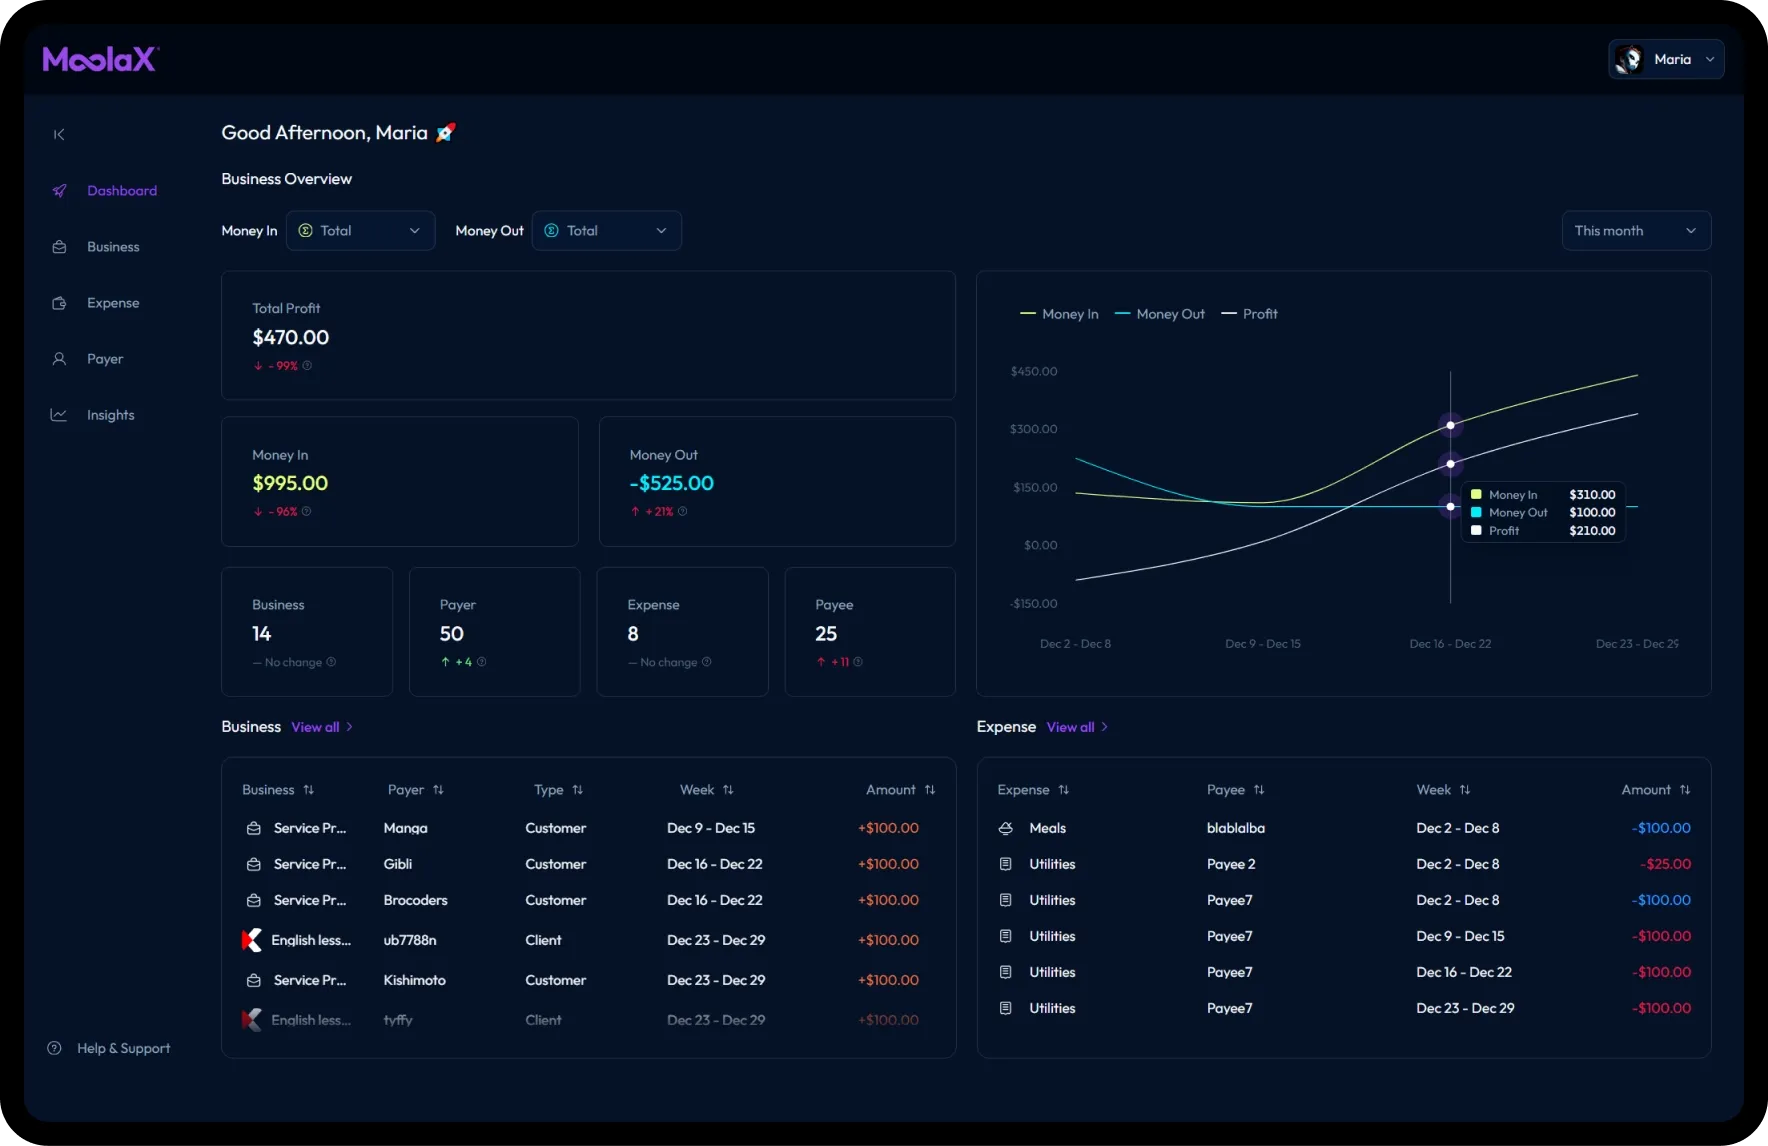
Task: Toggle Money Out series in chart legend
Action: (x=1160, y=314)
